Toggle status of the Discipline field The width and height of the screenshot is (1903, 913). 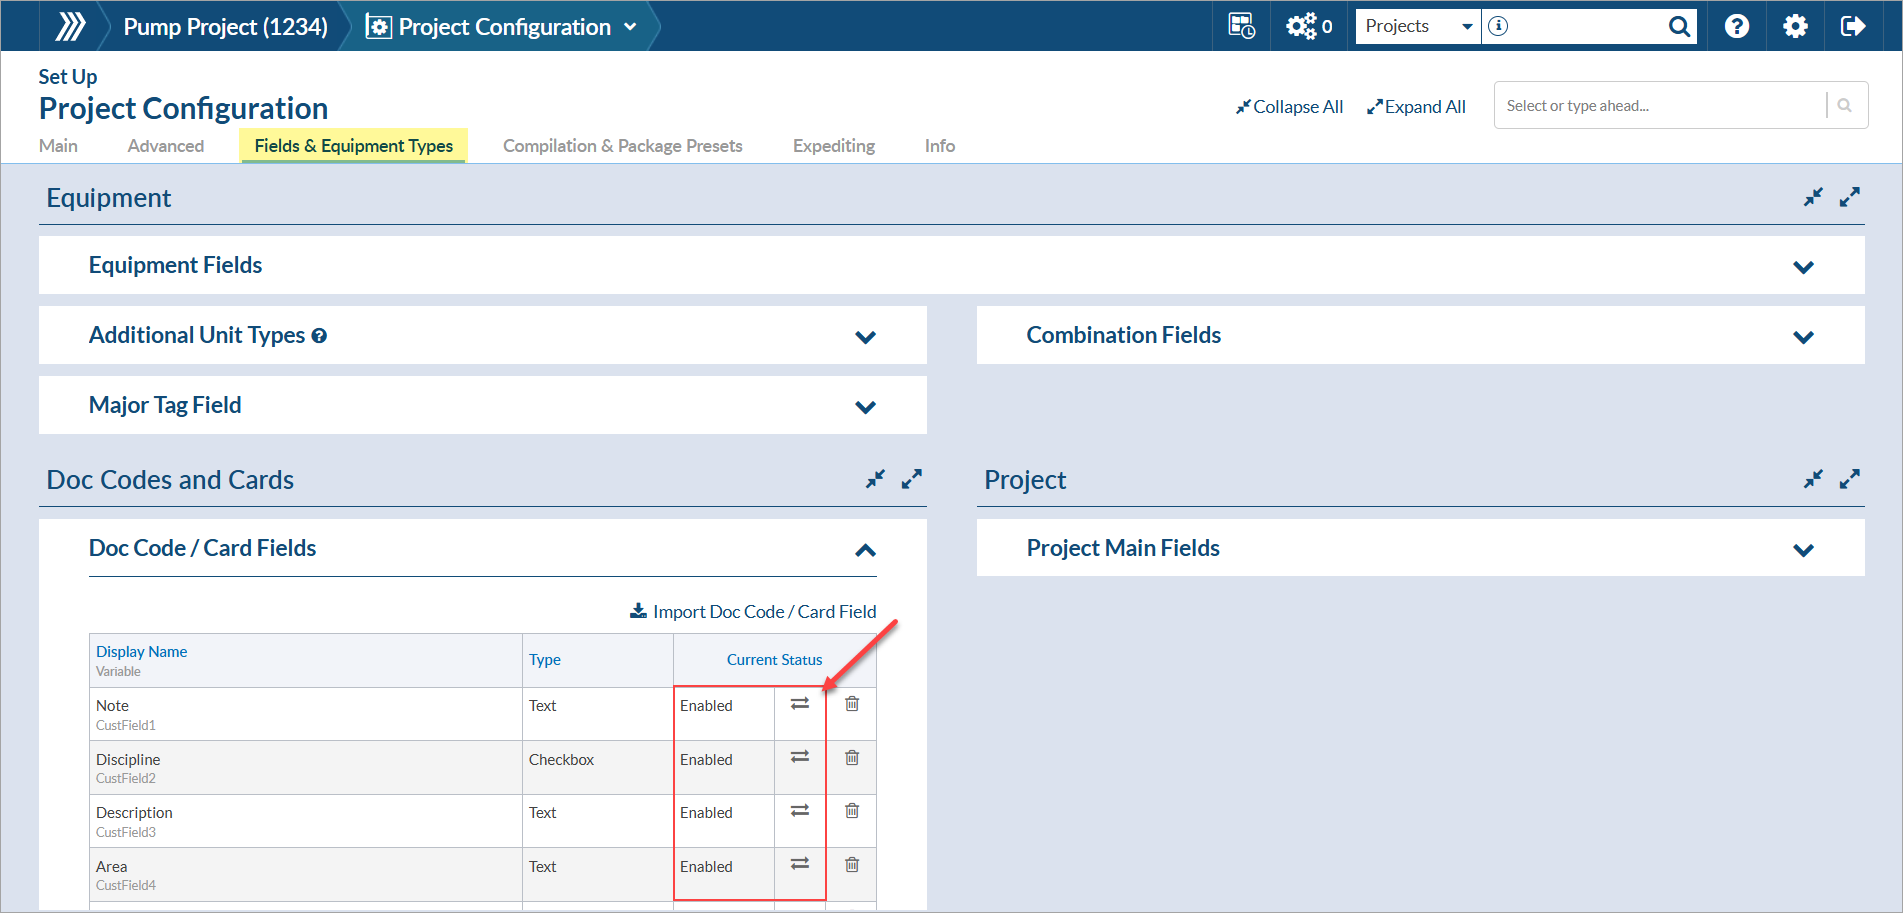(800, 757)
